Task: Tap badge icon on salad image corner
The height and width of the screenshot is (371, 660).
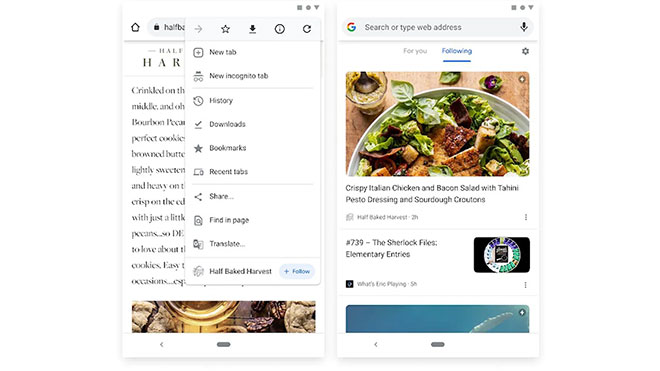Action: click(x=522, y=79)
